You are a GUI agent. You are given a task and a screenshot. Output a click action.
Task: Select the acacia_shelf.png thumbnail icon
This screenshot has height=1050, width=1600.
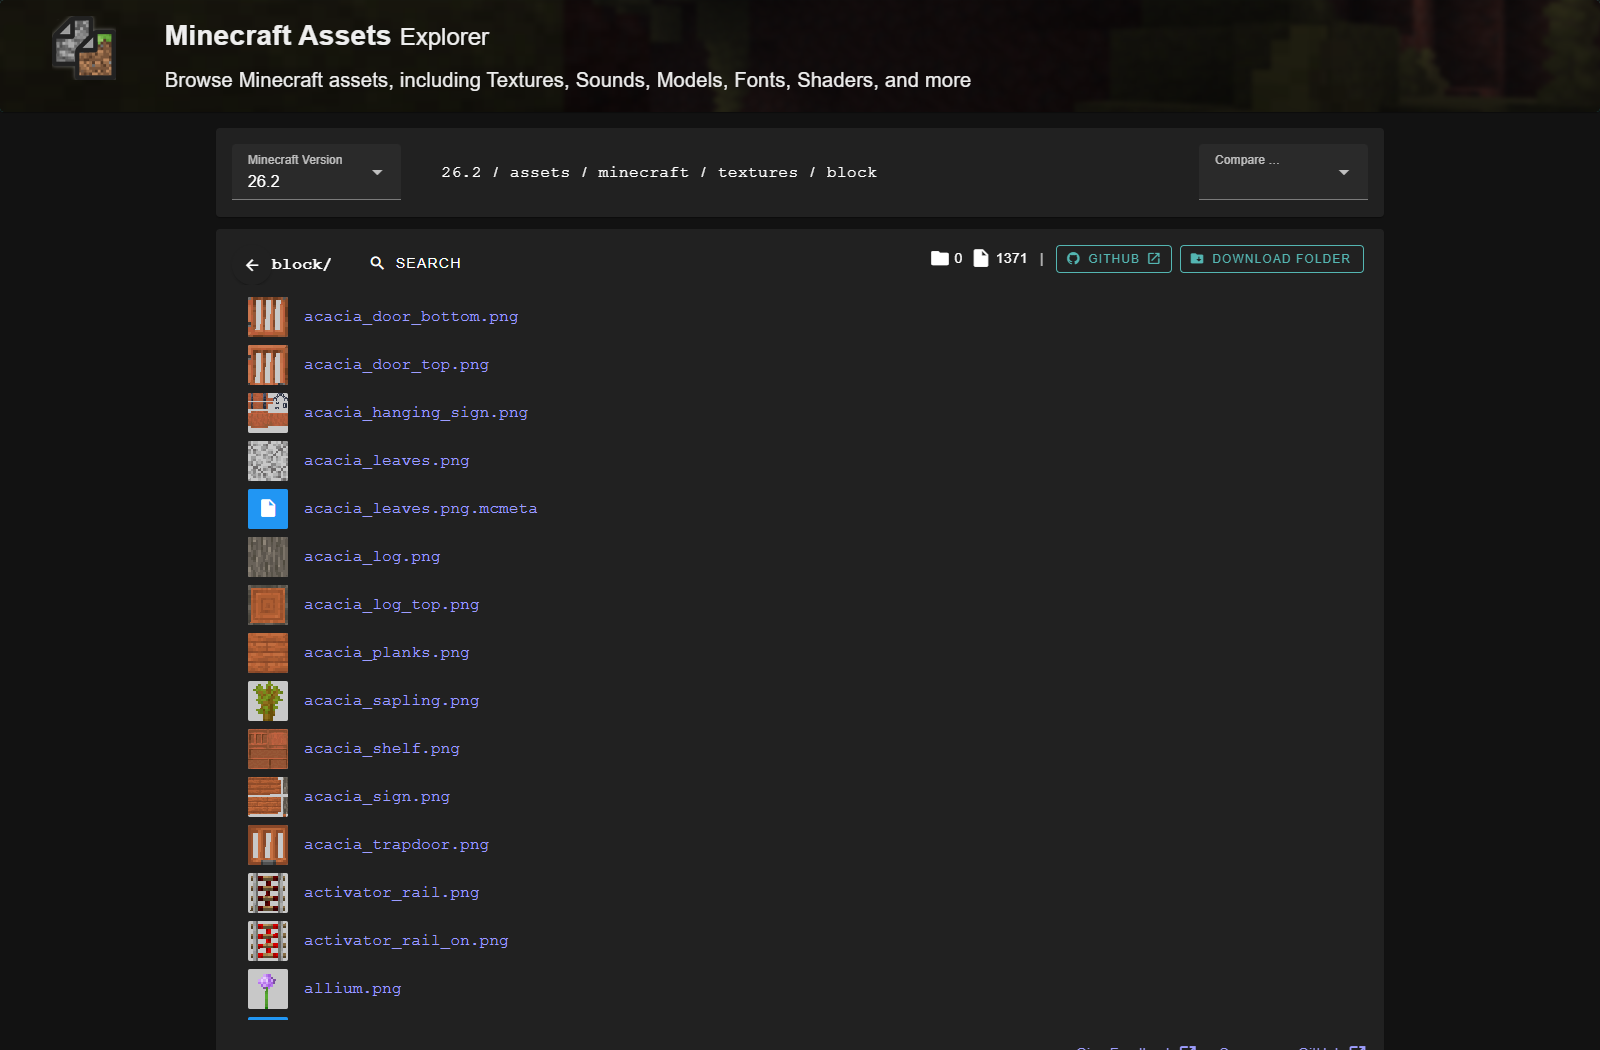pos(268,749)
